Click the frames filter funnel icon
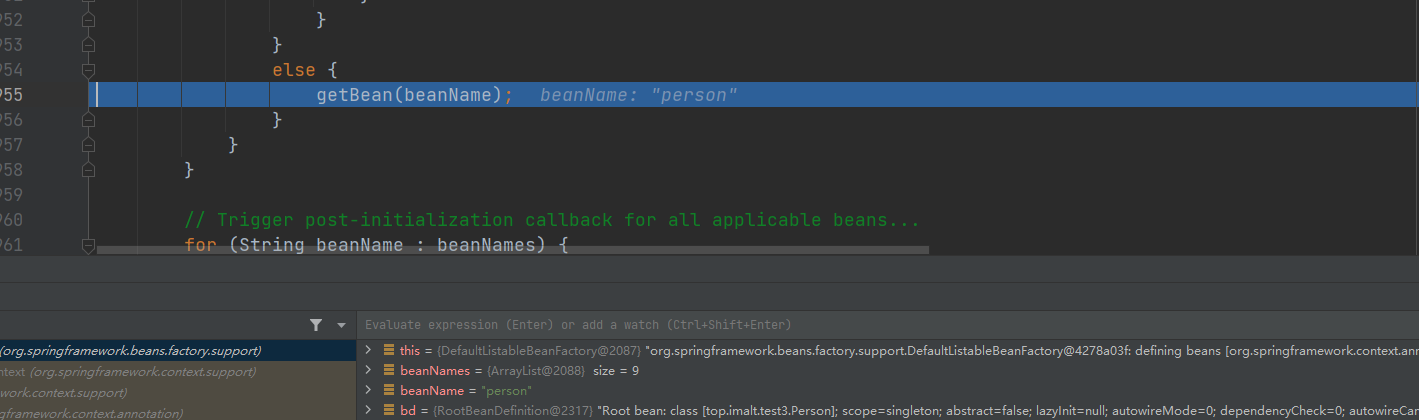The image size is (1419, 420). (x=316, y=325)
